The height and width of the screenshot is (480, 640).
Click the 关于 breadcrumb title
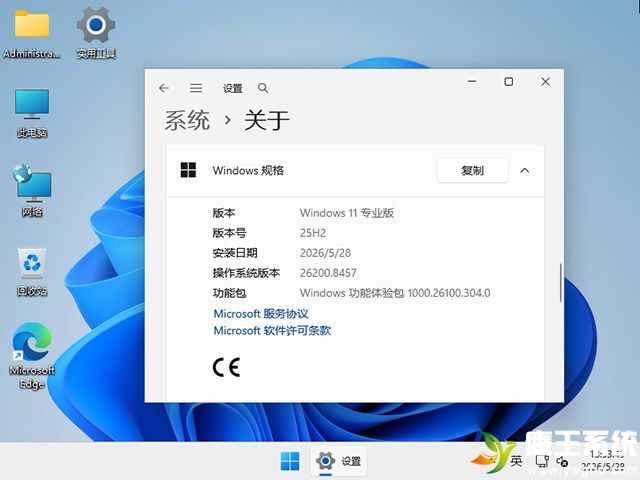267,120
